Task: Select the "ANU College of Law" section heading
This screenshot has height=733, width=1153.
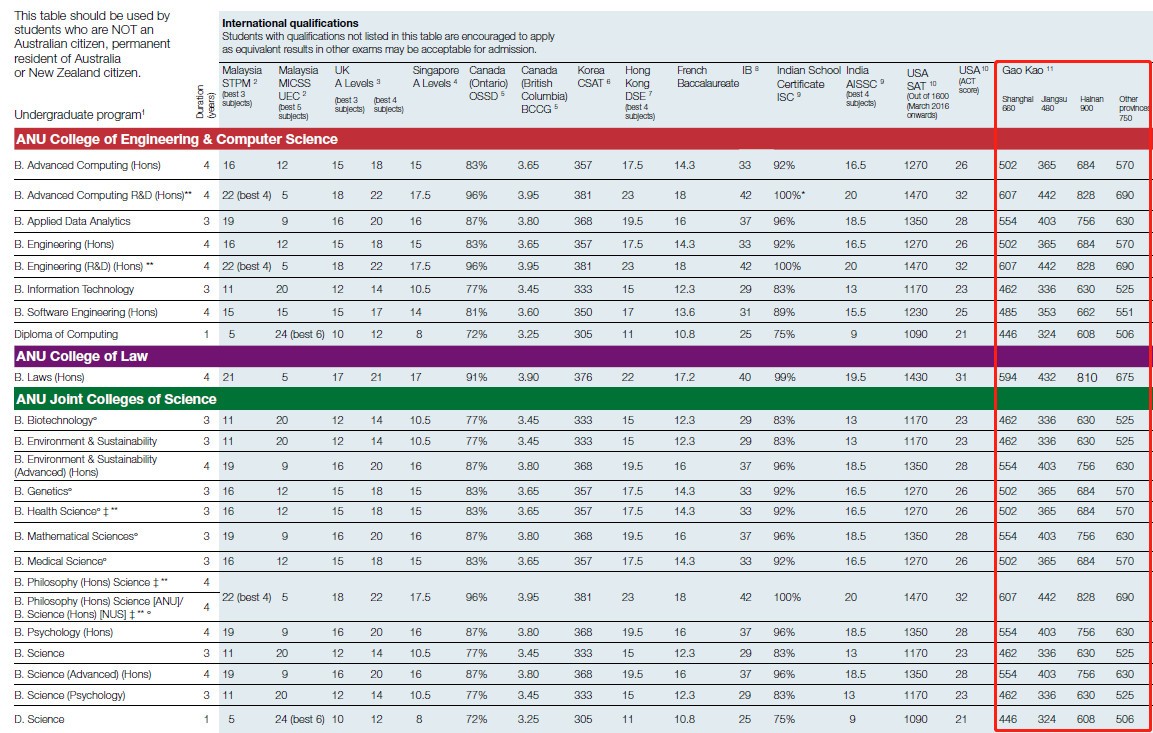Action: click(x=81, y=357)
